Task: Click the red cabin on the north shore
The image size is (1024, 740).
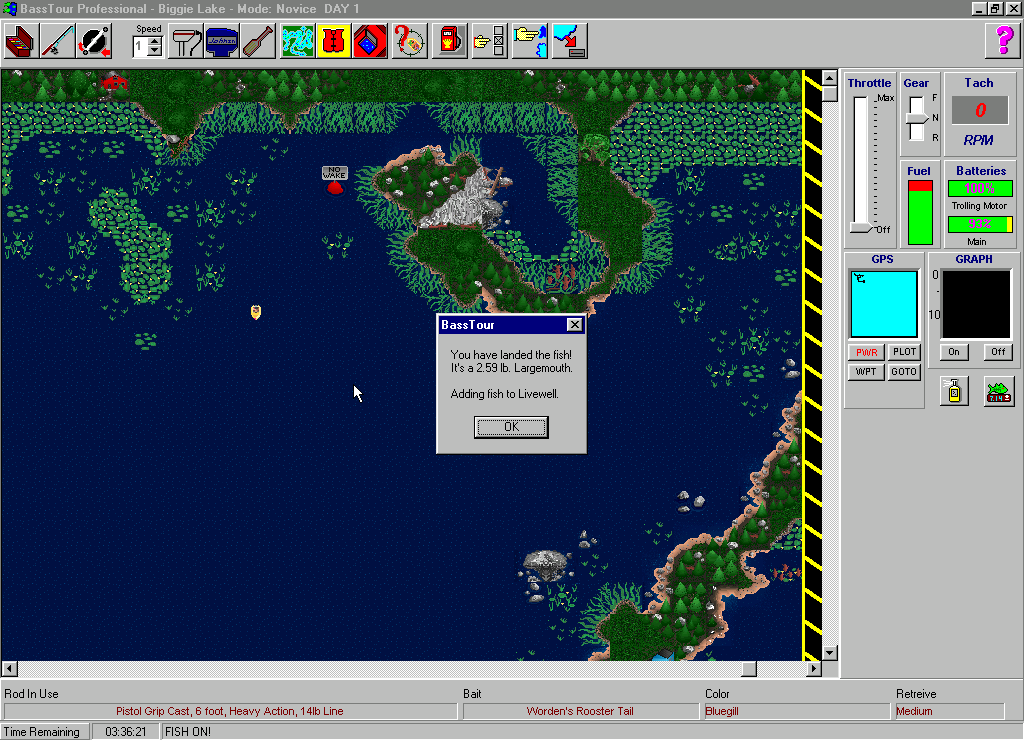Action: click(115, 82)
